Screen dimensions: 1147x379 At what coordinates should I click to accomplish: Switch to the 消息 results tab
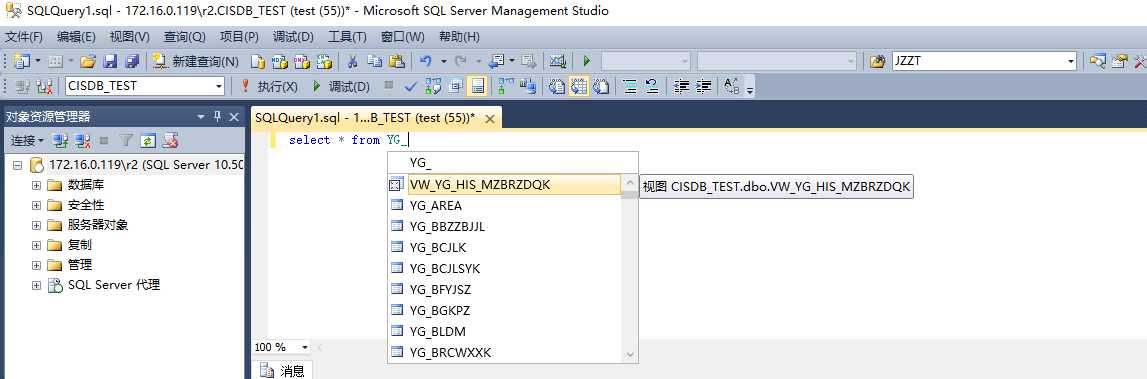click(x=282, y=370)
